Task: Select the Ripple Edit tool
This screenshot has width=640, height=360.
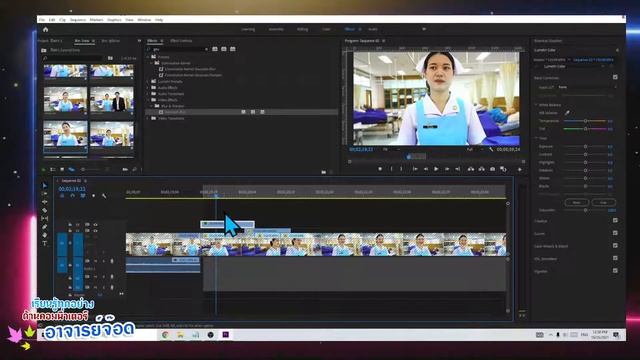Action: 44,202
